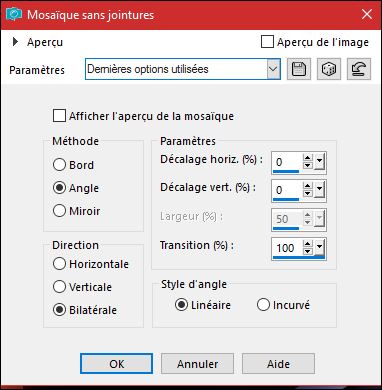The width and height of the screenshot is (382, 390).
Task: Choose the Horizontale direction
Action: (x=59, y=264)
